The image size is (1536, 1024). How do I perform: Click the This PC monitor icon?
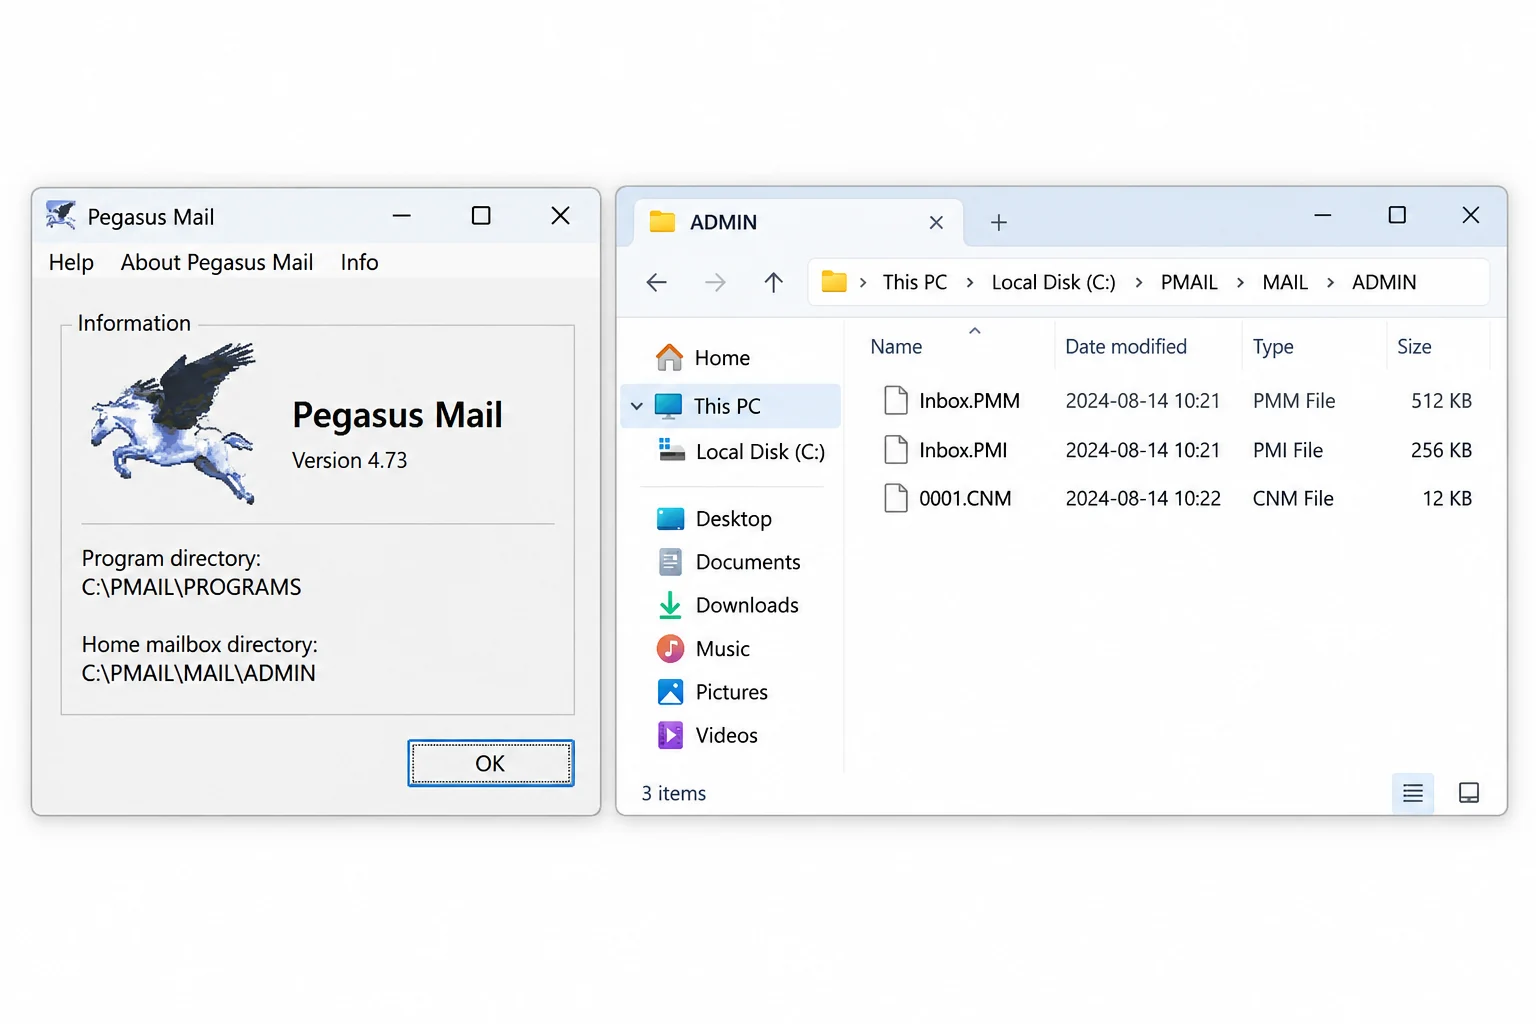[668, 405]
